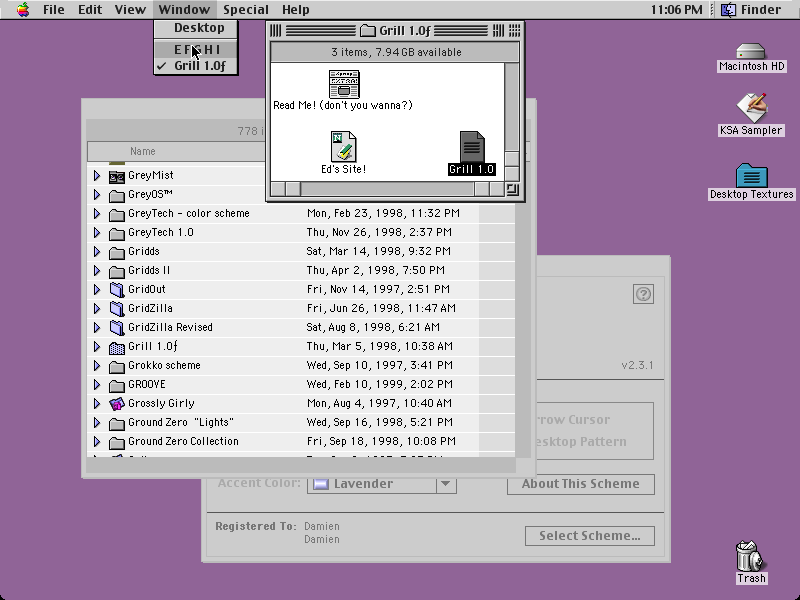Open the Edit menu
The height and width of the screenshot is (600, 800).
(90, 9)
